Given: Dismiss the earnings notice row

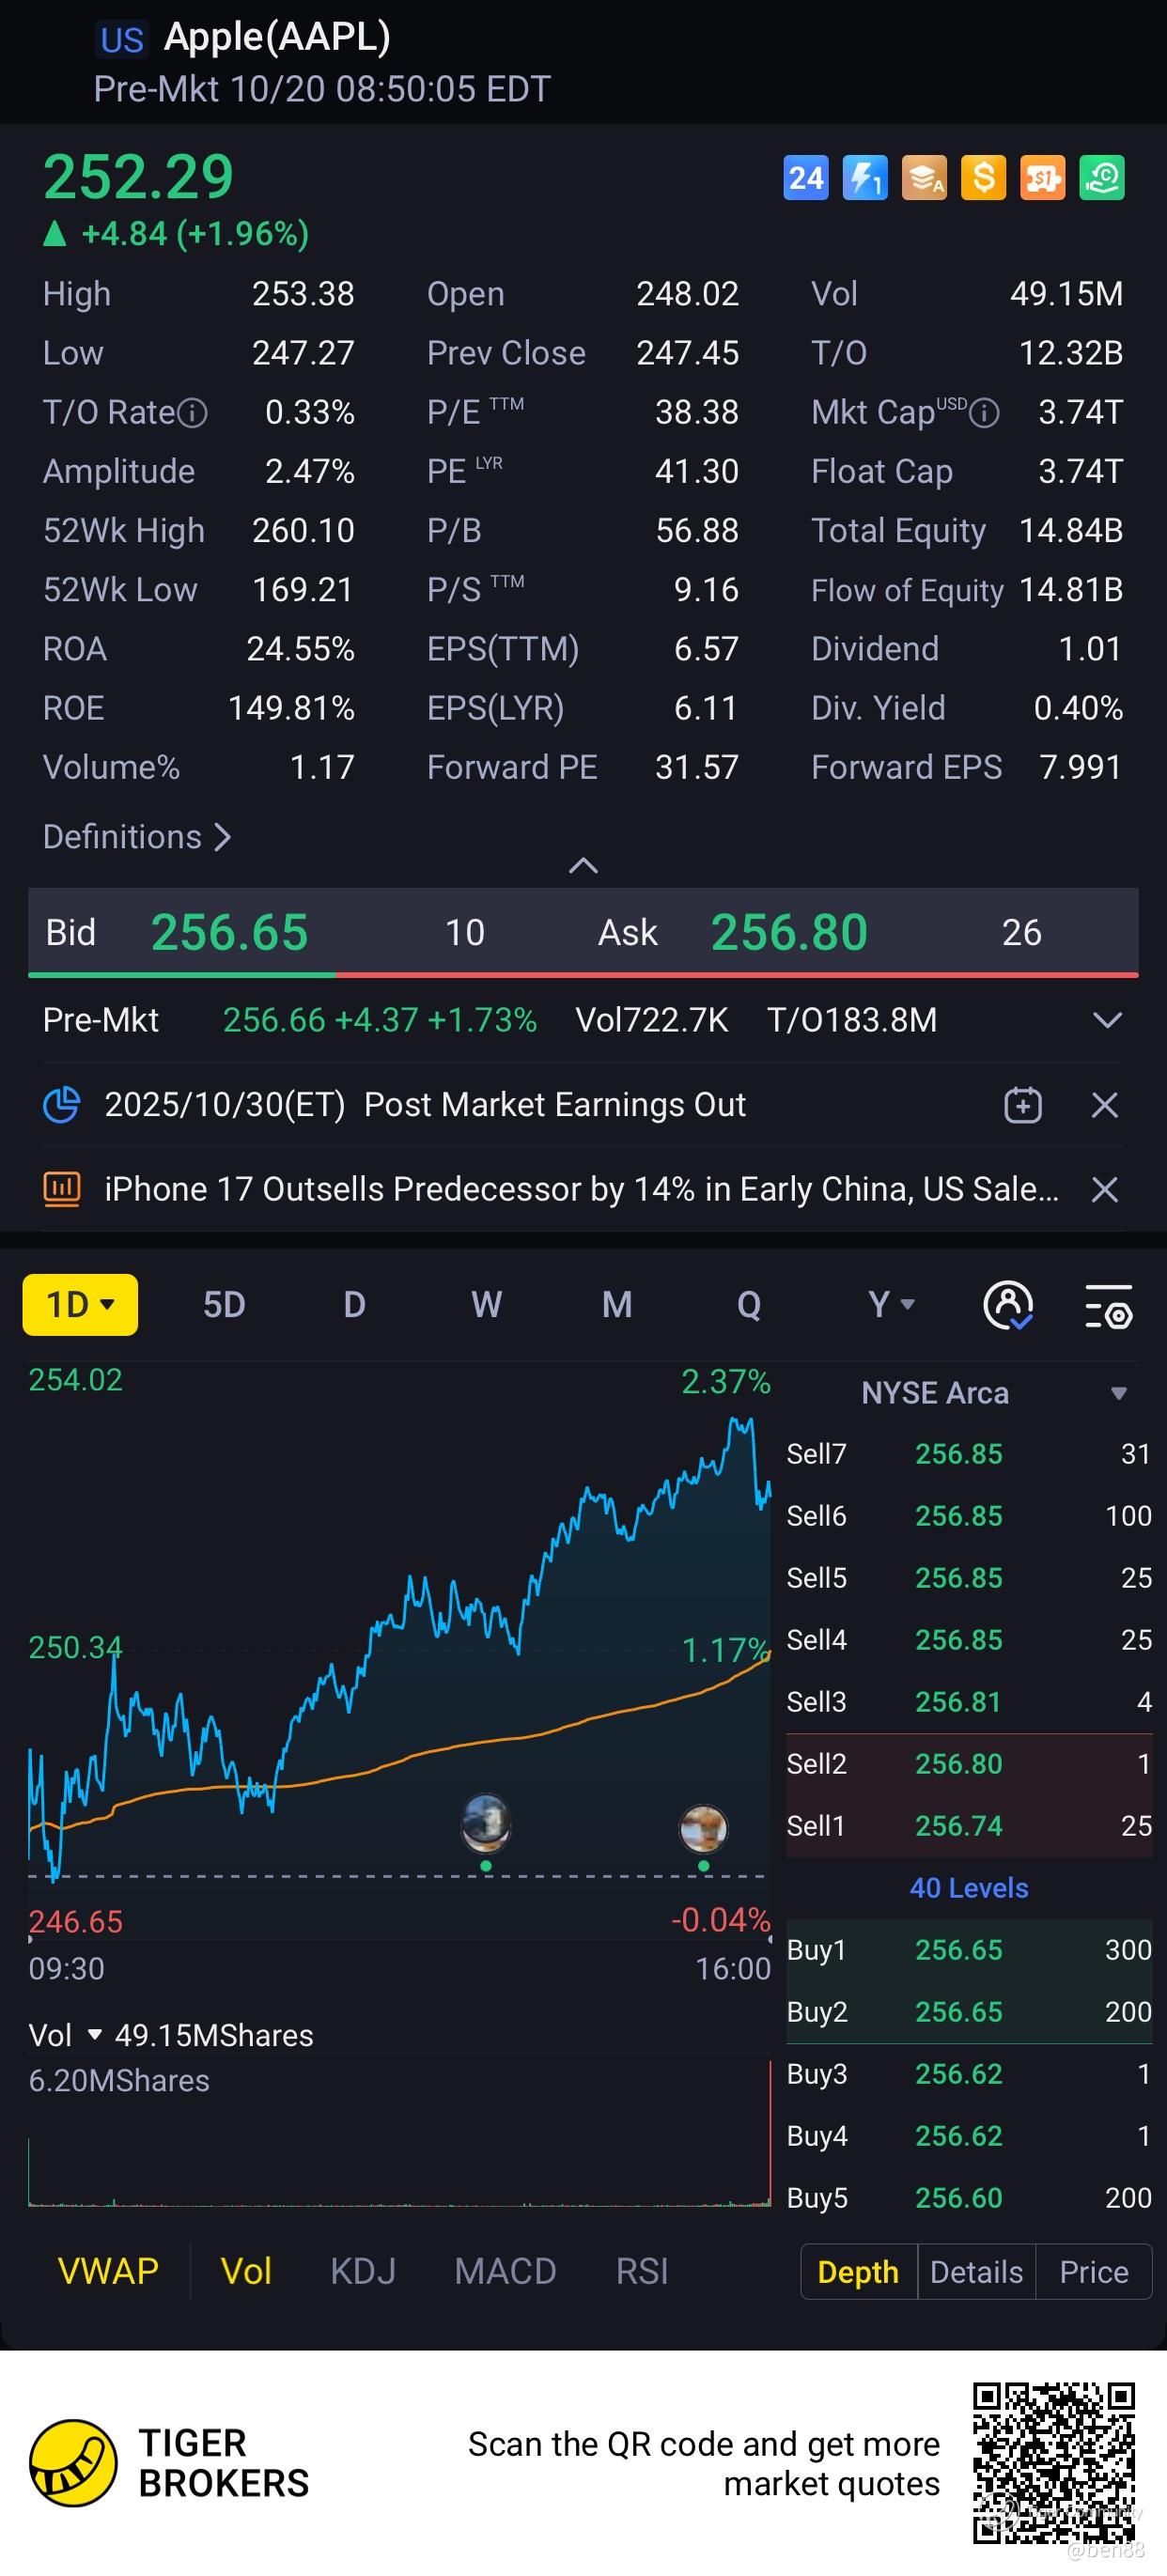Looking at the screenshot, I should (1104, 1105).
